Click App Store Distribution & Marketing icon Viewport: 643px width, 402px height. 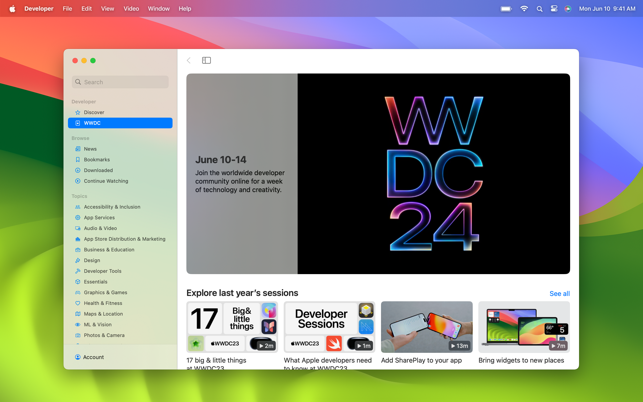(x=78, y=239)
